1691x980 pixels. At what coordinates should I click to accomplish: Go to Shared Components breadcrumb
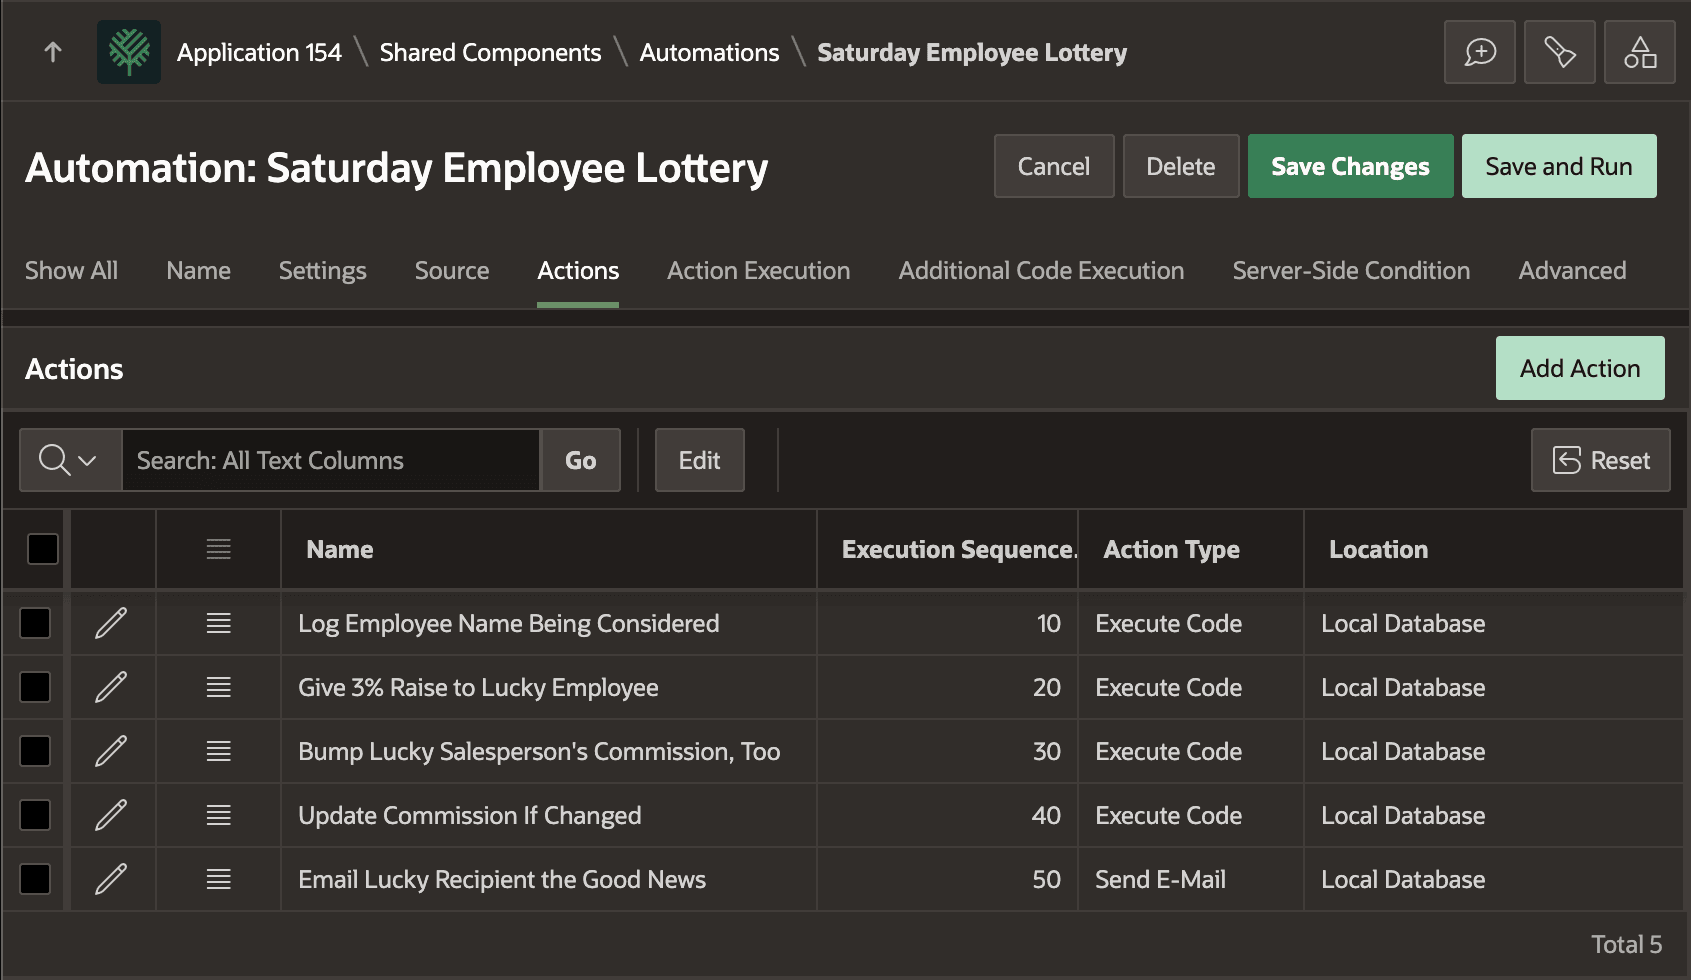click(x=490, y=52)
